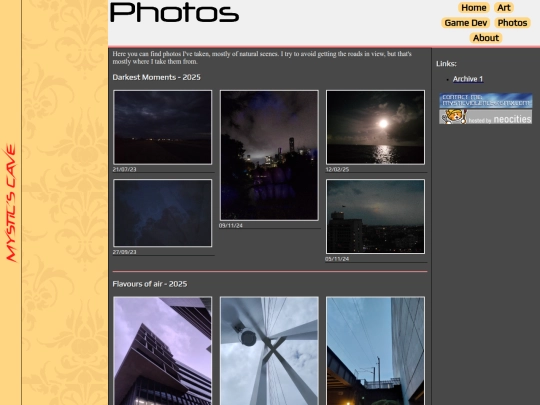Open the moon over water photo 12/02/25
The image size is (540, 405).
(375, 127)
